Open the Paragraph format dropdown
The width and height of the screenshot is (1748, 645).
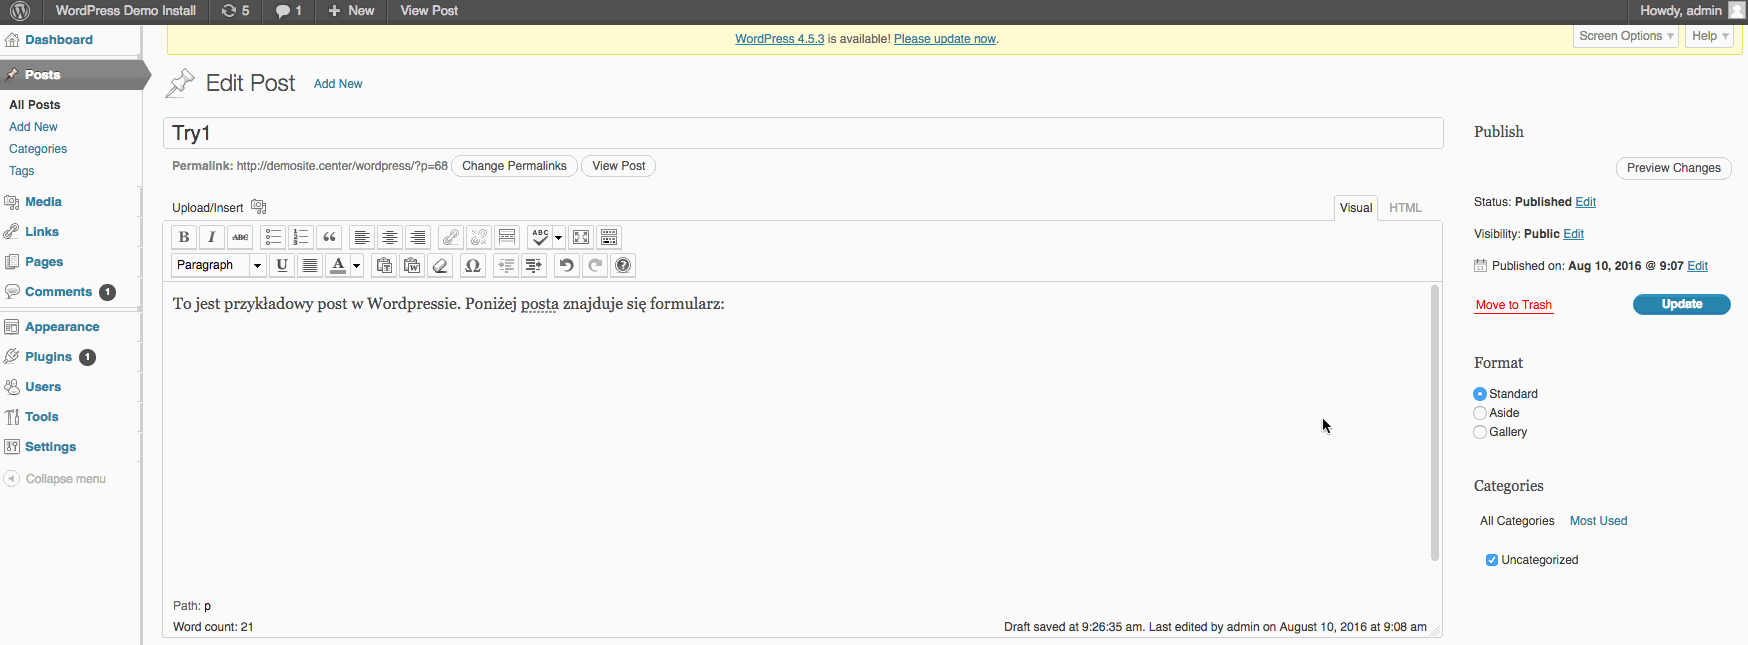218,265
